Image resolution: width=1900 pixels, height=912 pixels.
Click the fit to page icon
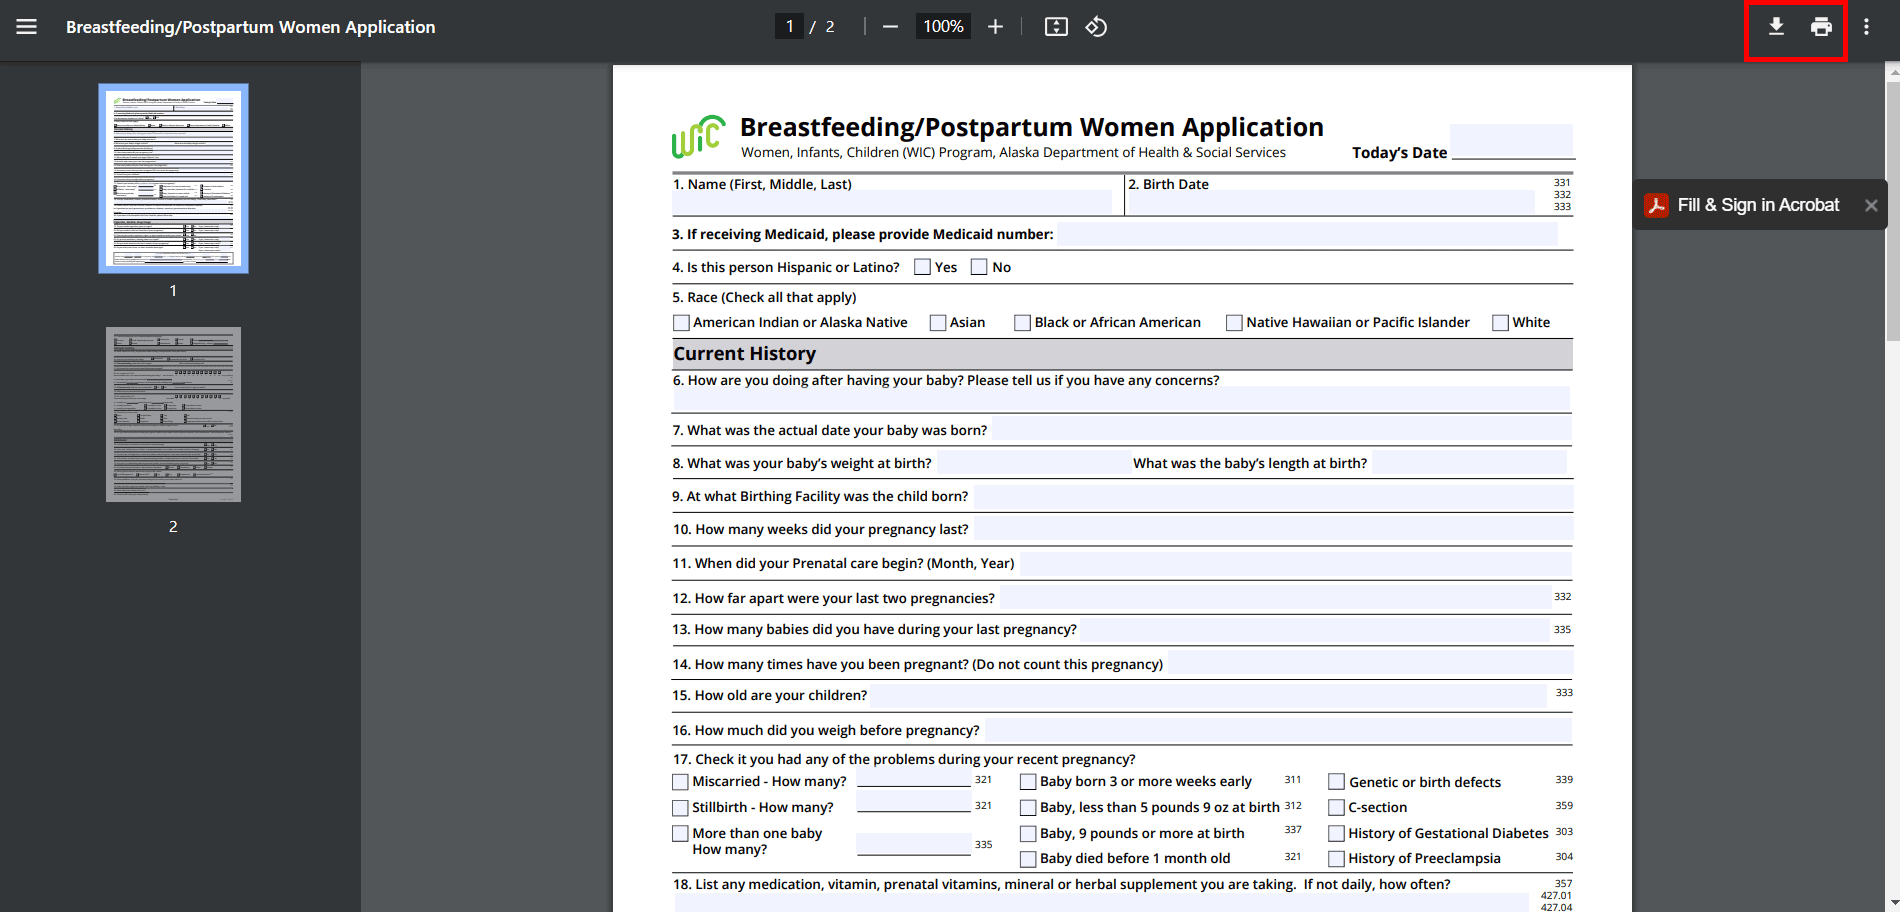[1056, 27]
